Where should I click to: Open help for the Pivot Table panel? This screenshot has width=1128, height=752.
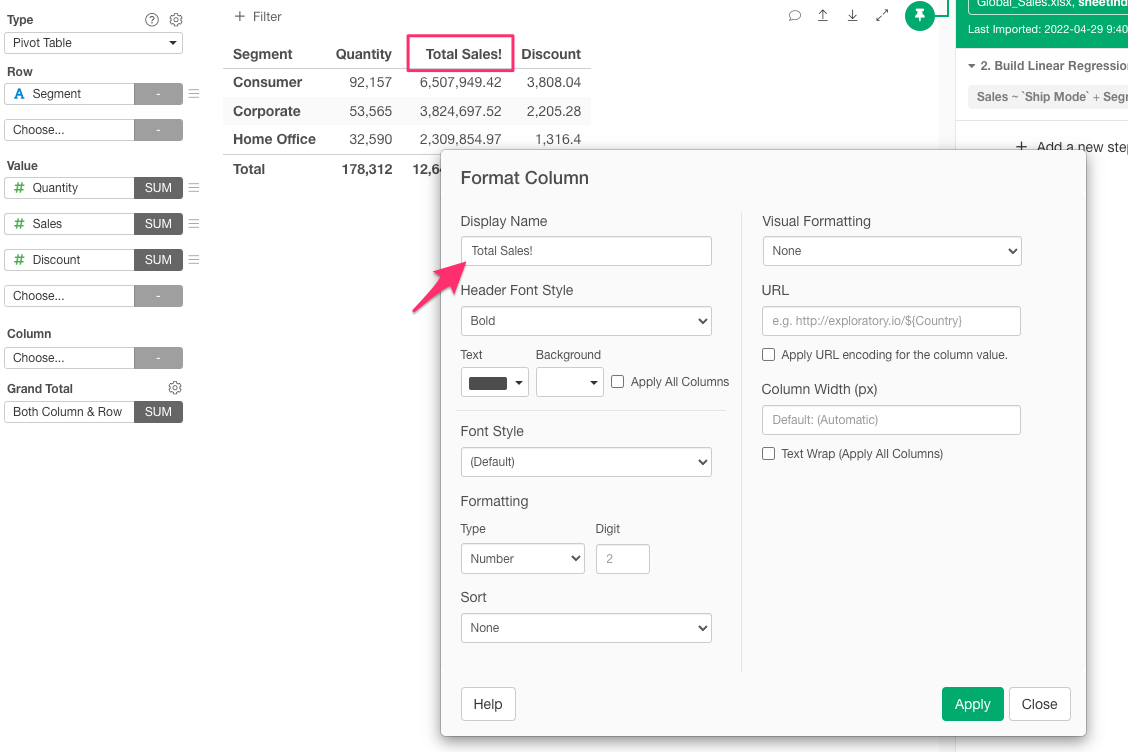click(151, 19)
